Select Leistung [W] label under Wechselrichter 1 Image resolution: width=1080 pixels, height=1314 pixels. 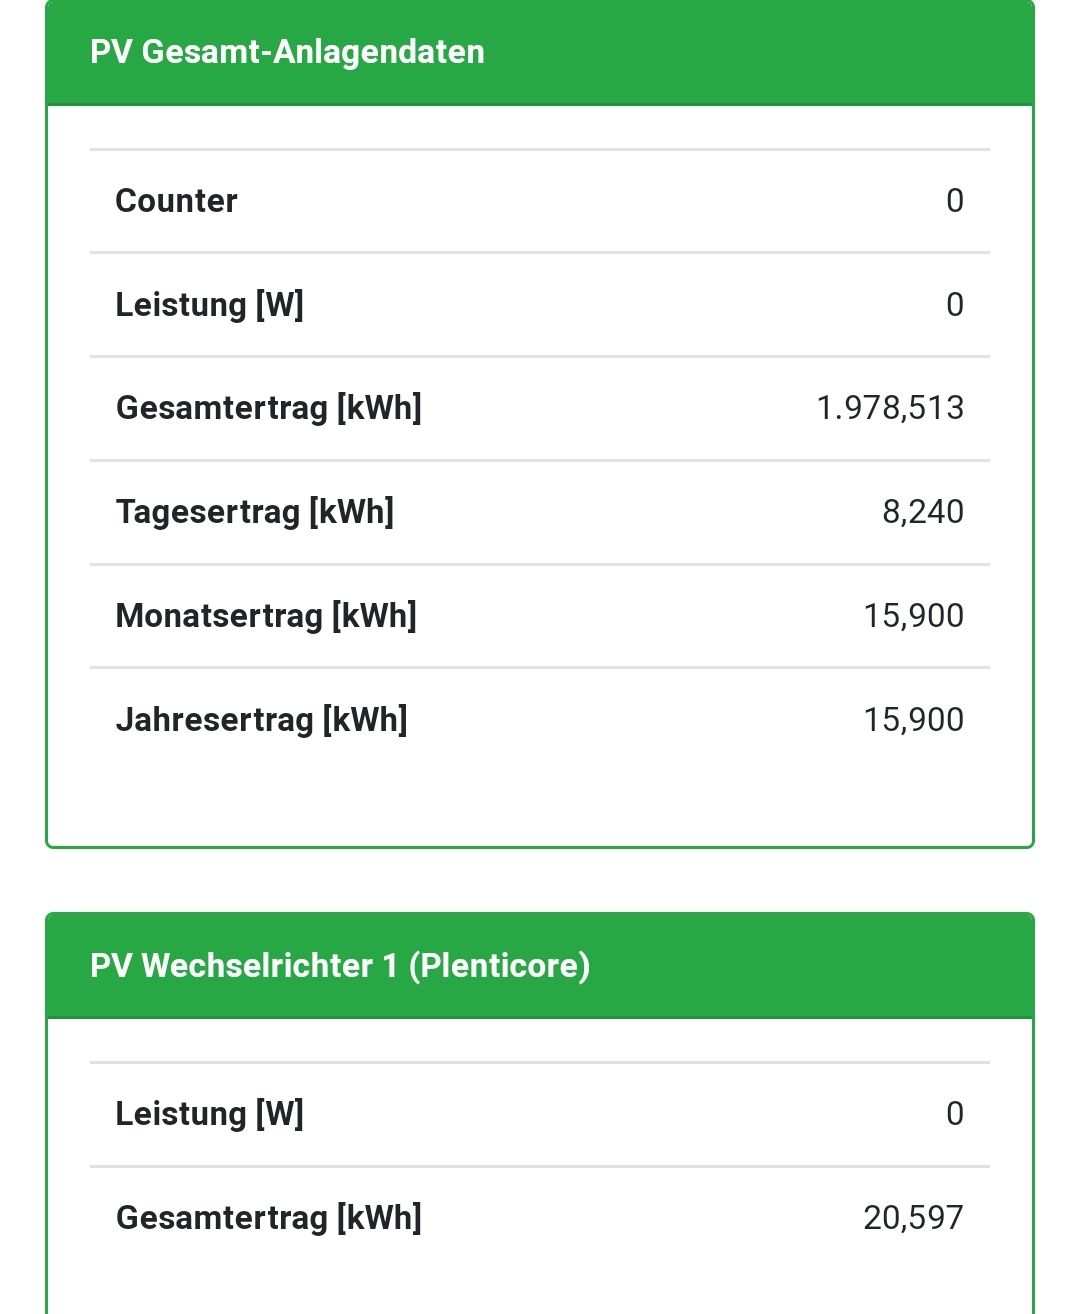pyautogui.click(x=209, y=1114)
